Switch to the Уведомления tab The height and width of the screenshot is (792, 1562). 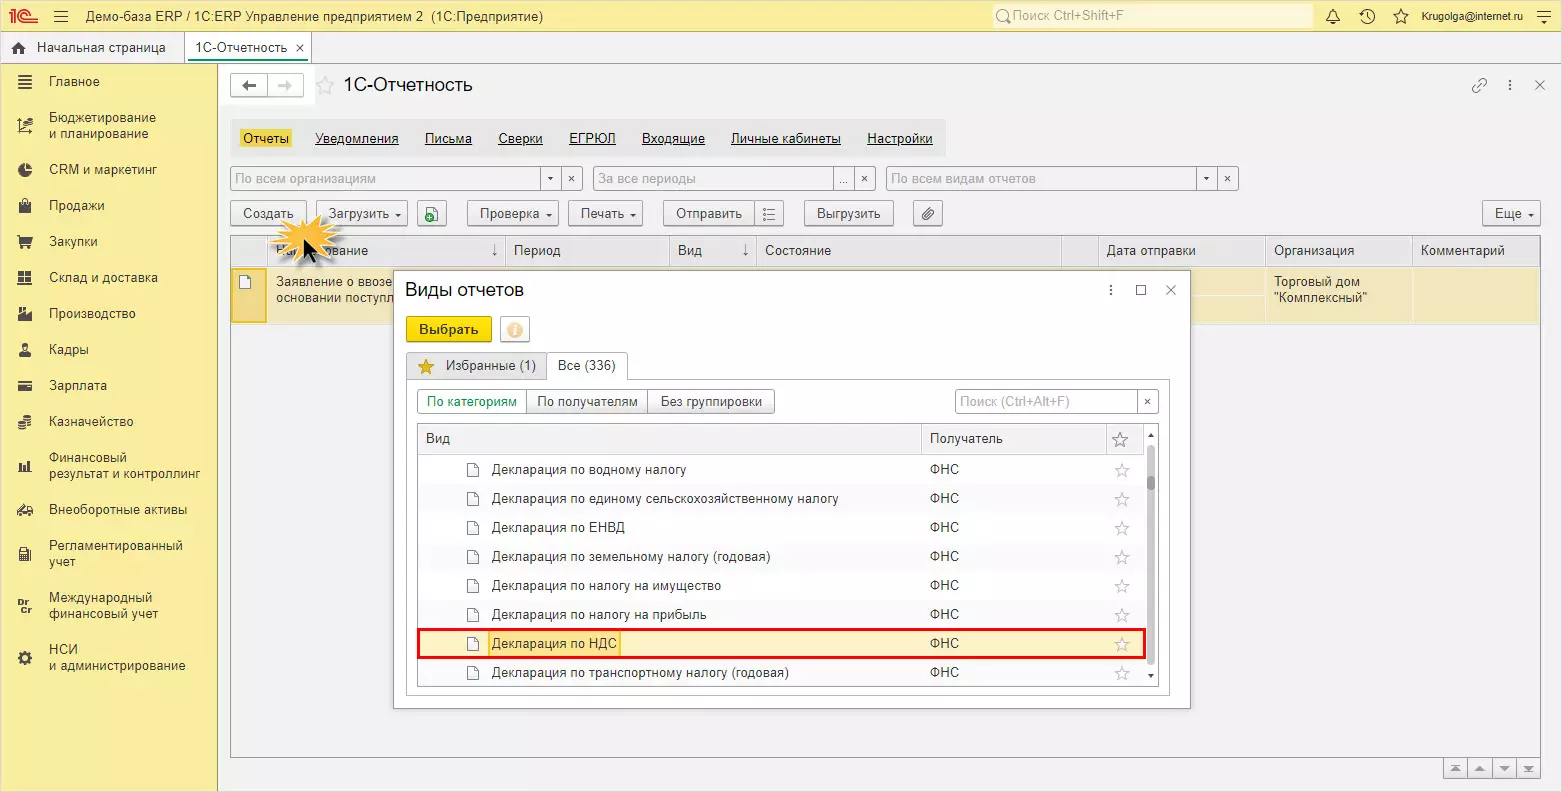pos(357,139)
